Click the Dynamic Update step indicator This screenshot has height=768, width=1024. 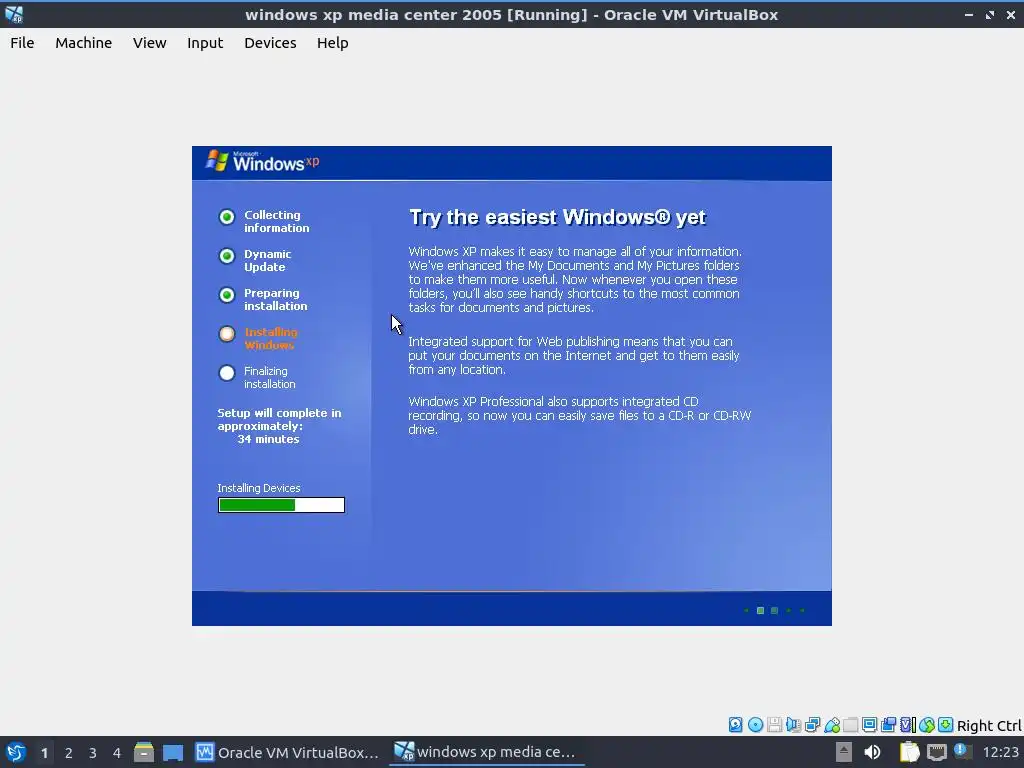point(227,256)
